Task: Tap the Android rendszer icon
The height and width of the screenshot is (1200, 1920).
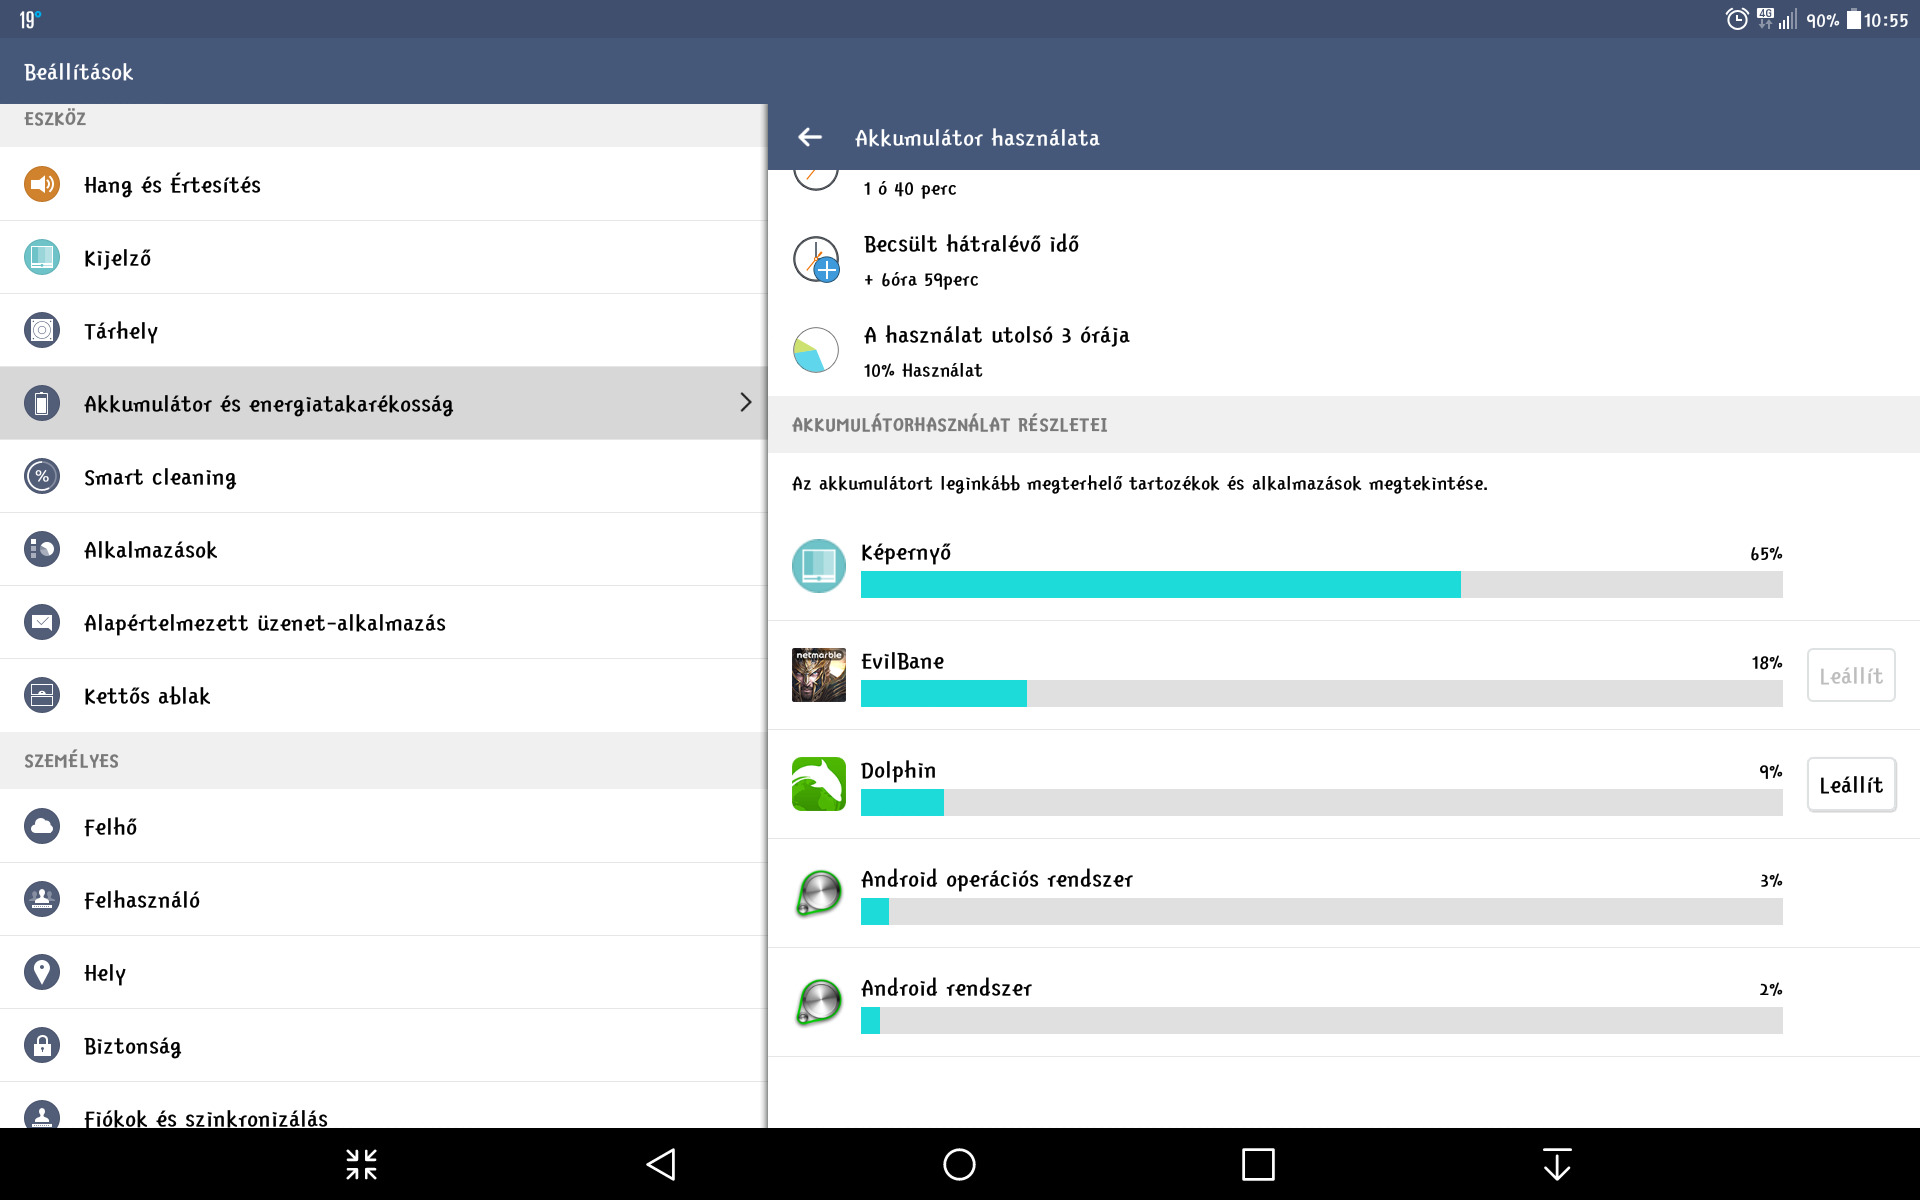Action: click(819, 1002)
